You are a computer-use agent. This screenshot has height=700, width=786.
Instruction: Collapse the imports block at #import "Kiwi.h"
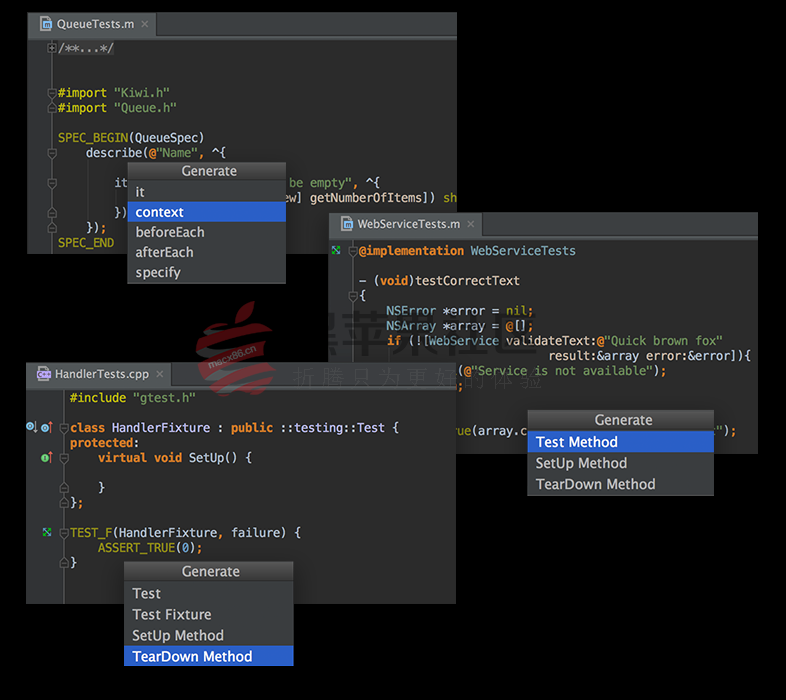coord(52,93)
